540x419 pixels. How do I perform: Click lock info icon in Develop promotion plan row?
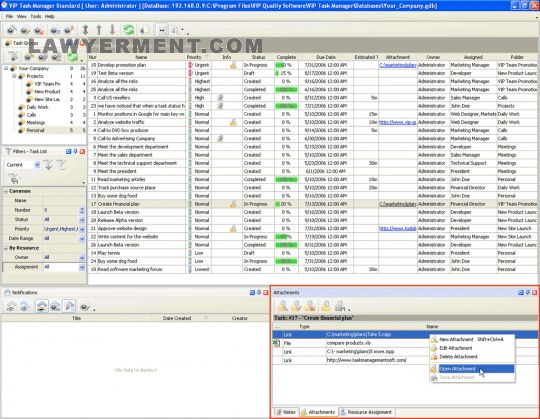[233, 65]
